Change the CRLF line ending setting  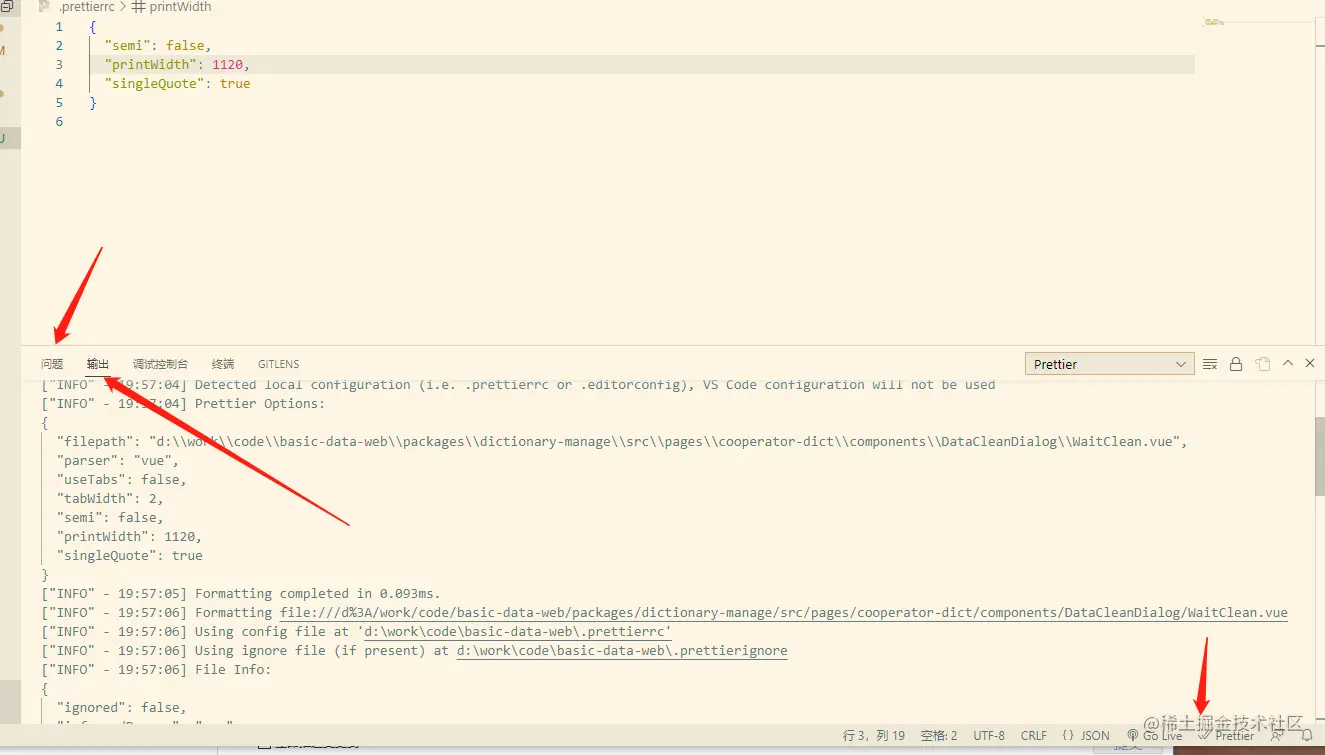pyautogui.click(x=1034, y=736)
